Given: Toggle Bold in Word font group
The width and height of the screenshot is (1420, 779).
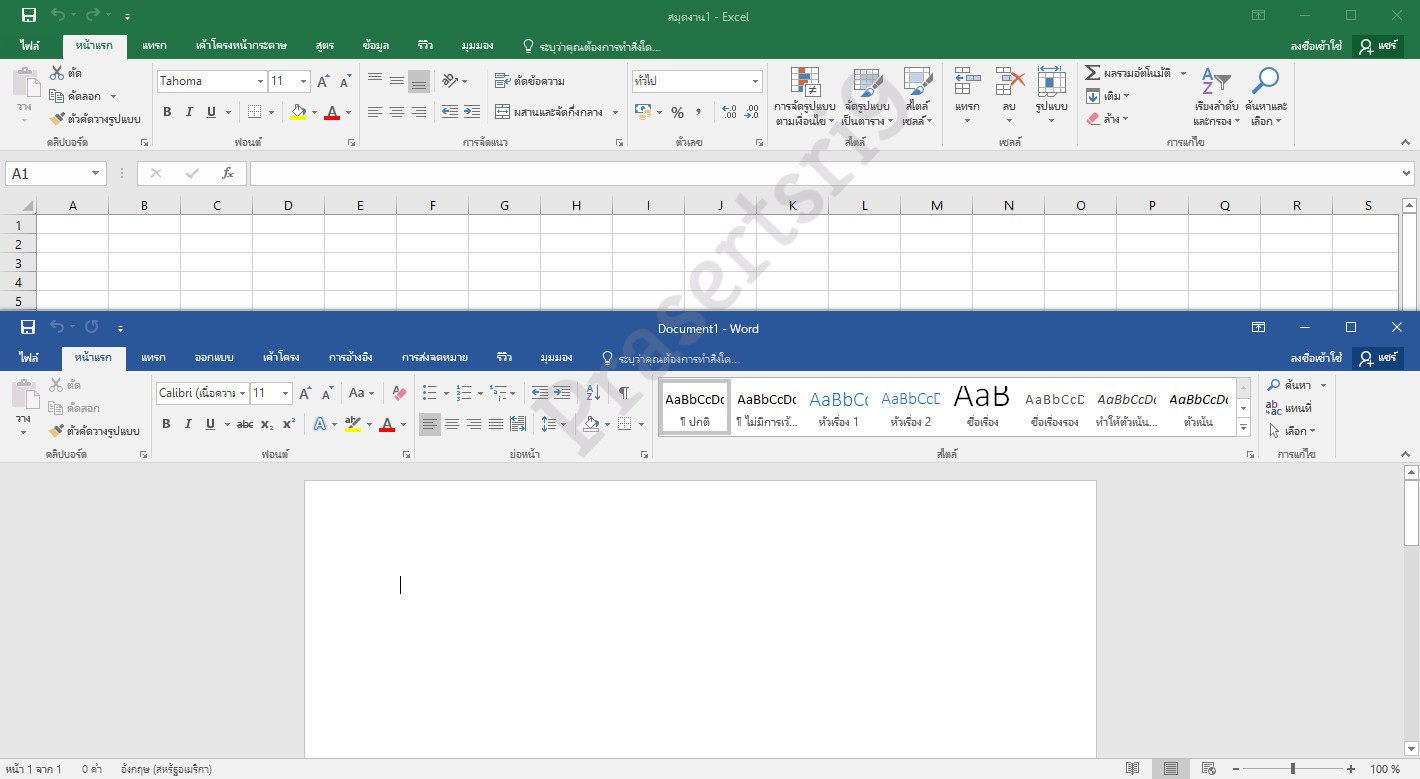Looking at the screenshot, I should point(166,424).
